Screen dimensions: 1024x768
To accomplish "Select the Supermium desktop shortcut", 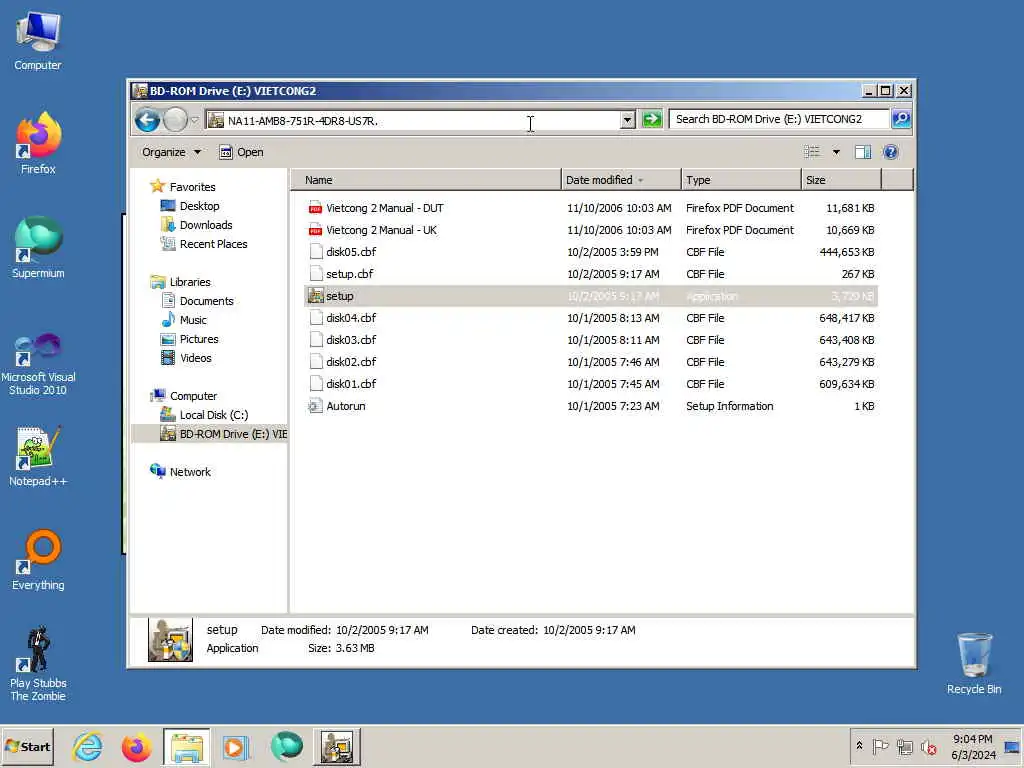I will point(38,248).
